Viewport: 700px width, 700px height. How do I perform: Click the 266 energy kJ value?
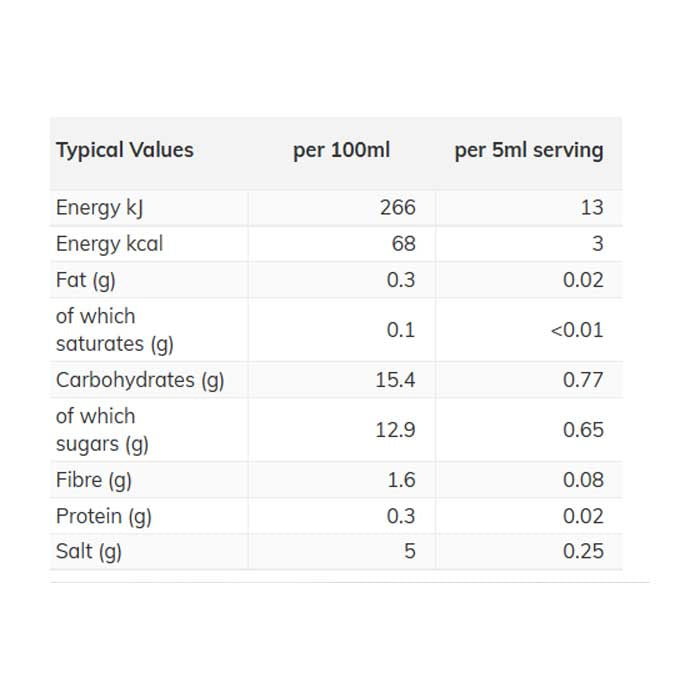[x=397, y=208]
